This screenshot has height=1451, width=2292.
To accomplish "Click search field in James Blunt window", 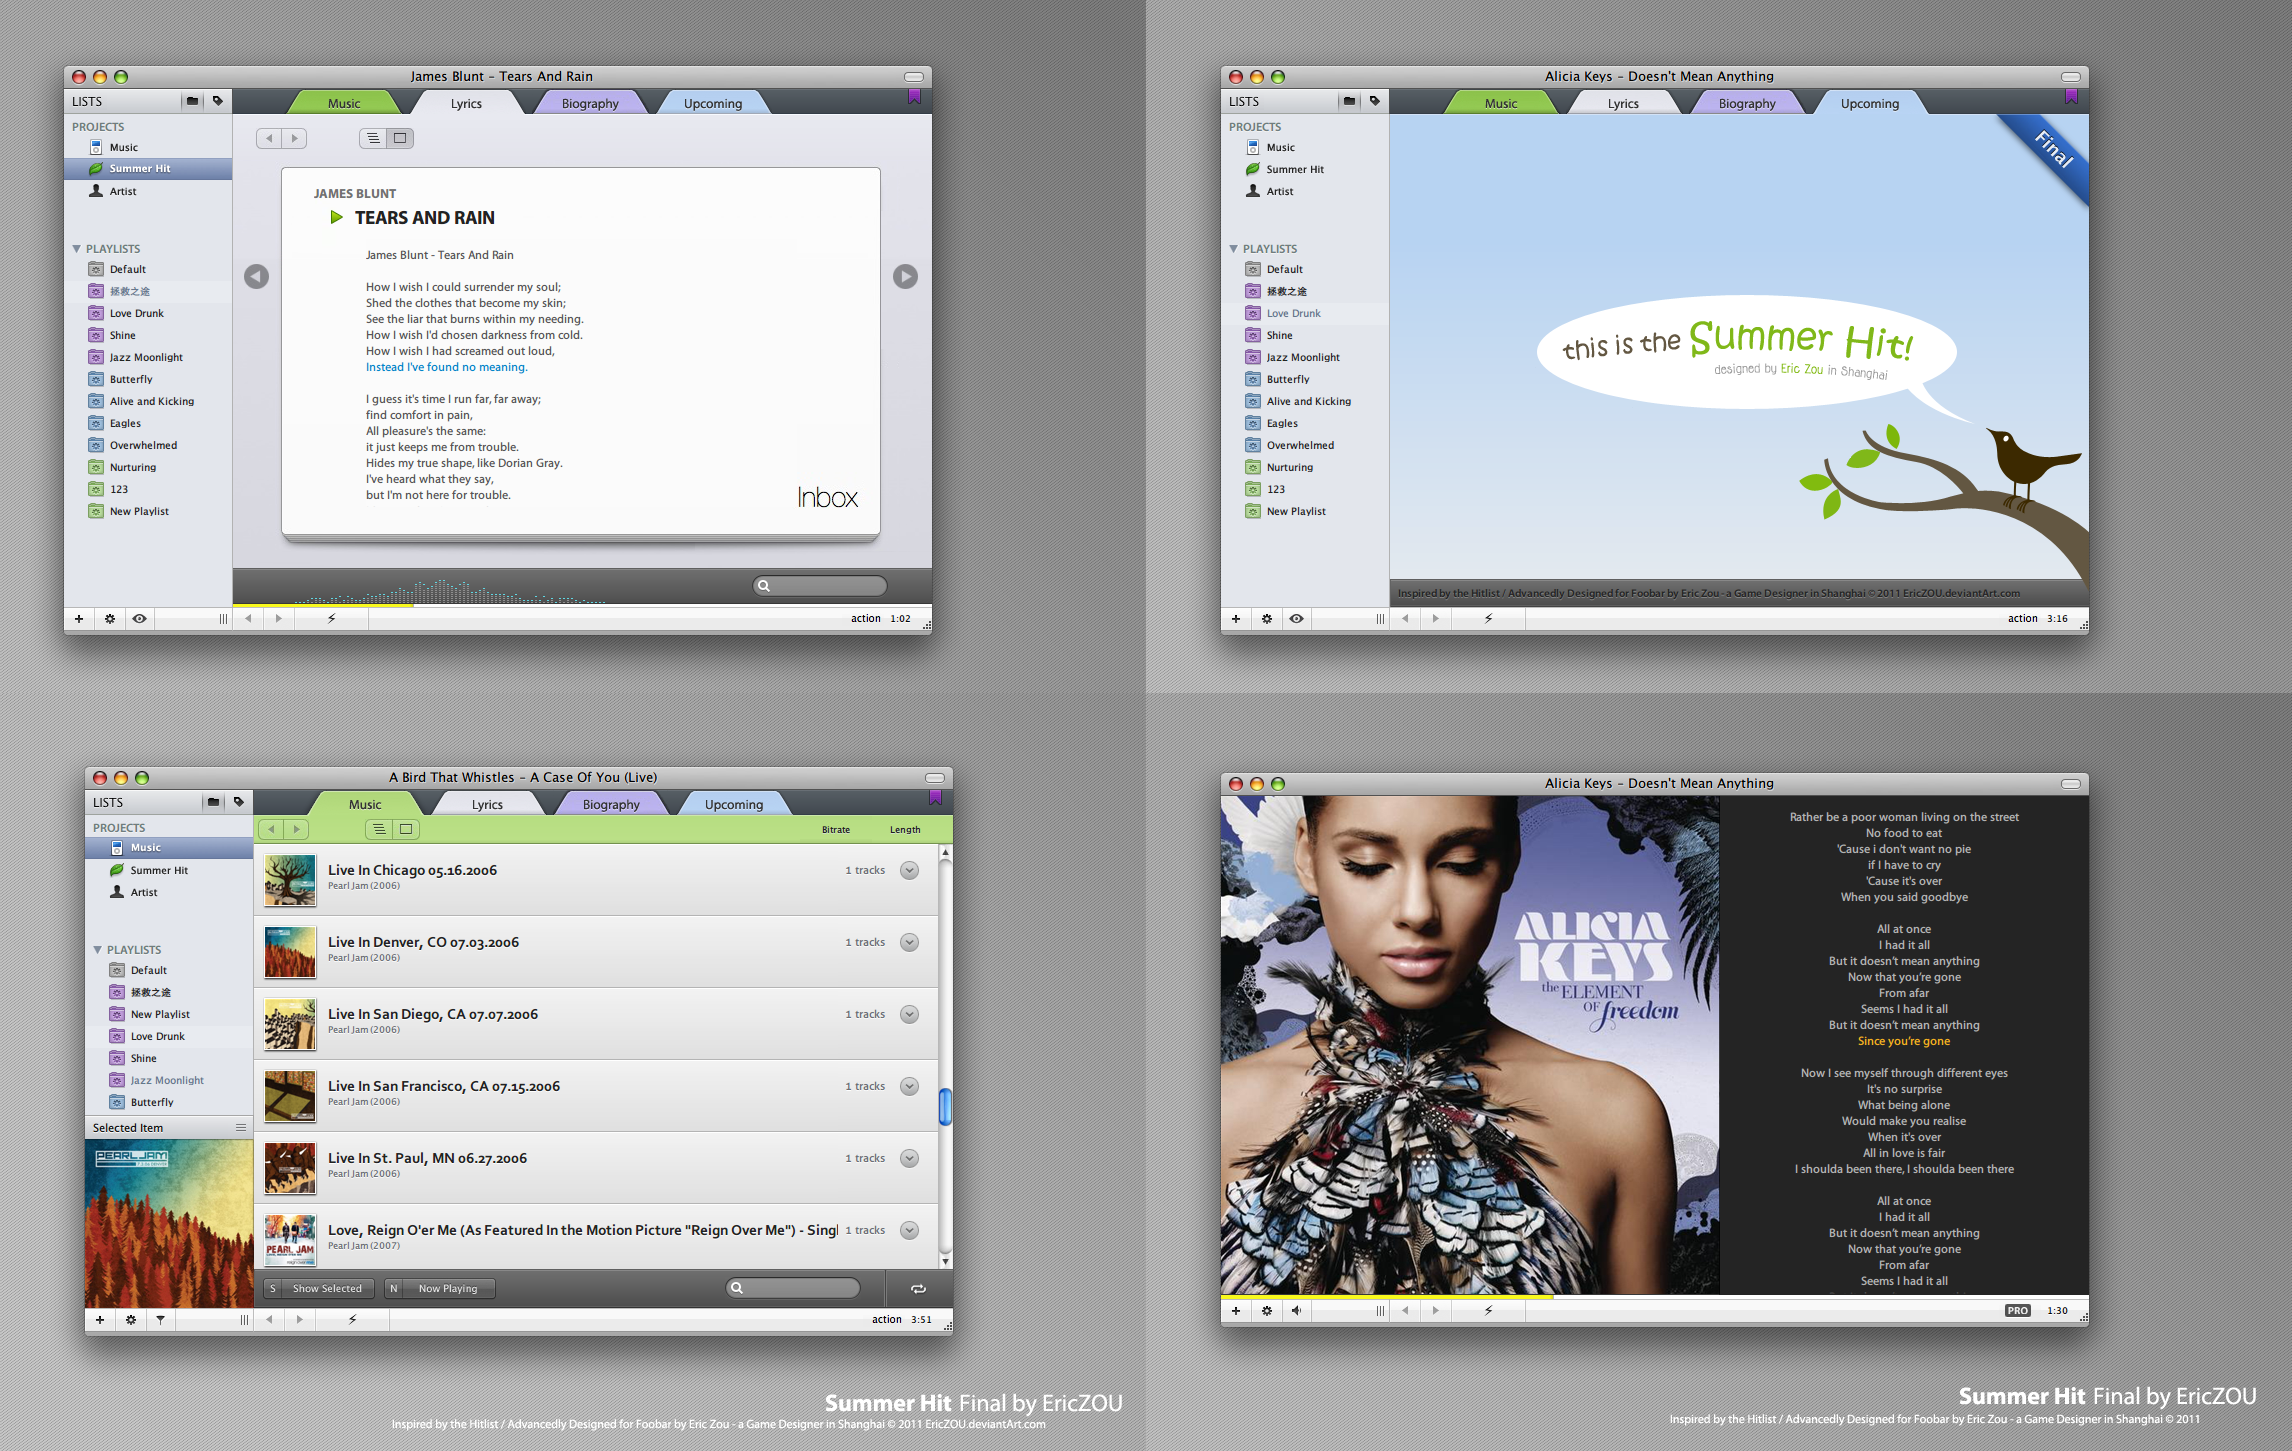I will [820, 585].
